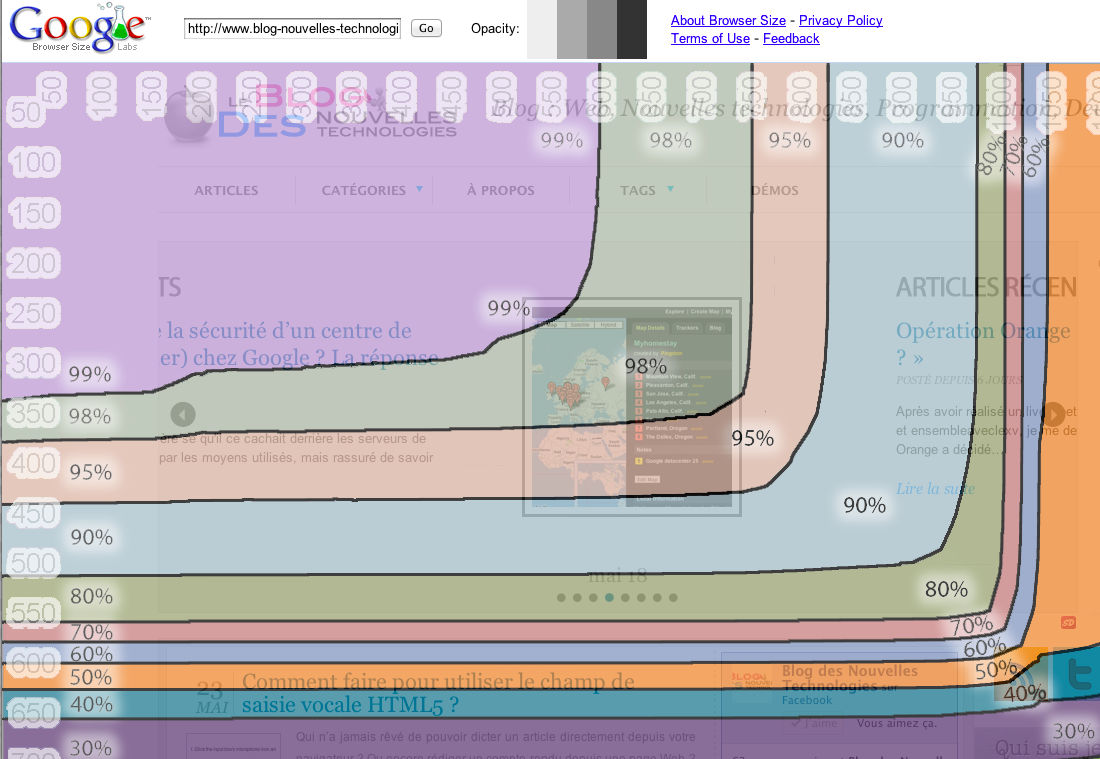Viewport: 1100px width, 759px height.
Task: Select the sixth carousel pagination dot
Action: [641, 598]
